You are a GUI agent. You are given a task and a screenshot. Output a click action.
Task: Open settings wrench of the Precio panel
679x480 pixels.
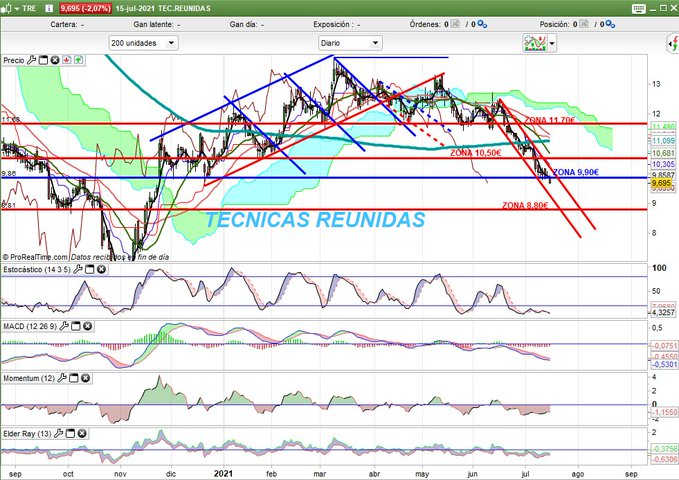coord(31,60)
